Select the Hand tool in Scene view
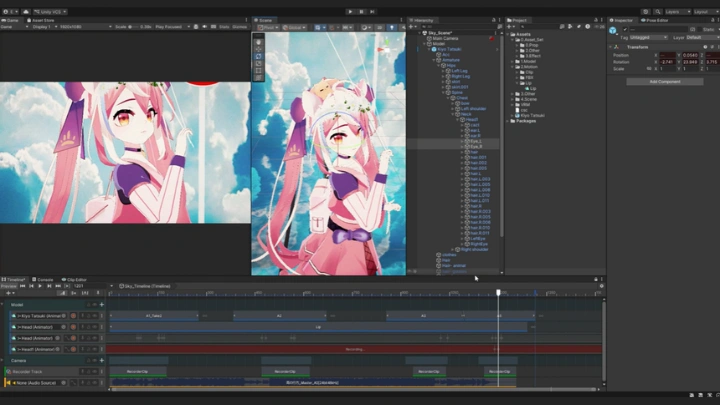 [259, 42]
